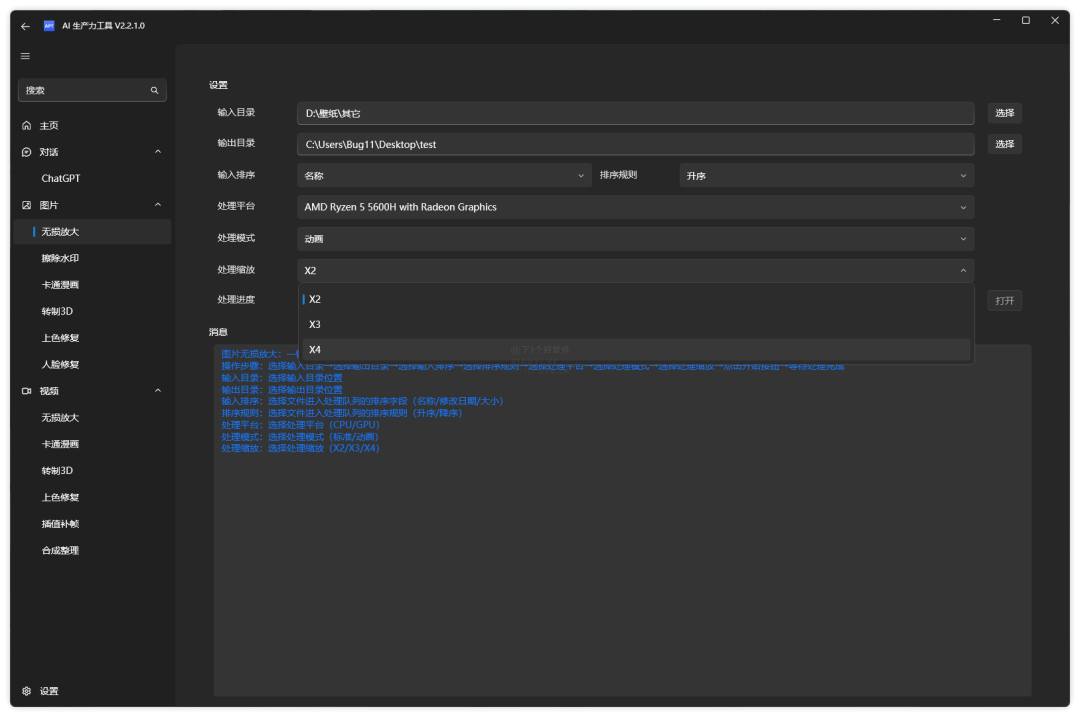The width and height of the screenshot is (1080, 717).
Task: Click the 主页 house icon
Action: pos(26,125)
